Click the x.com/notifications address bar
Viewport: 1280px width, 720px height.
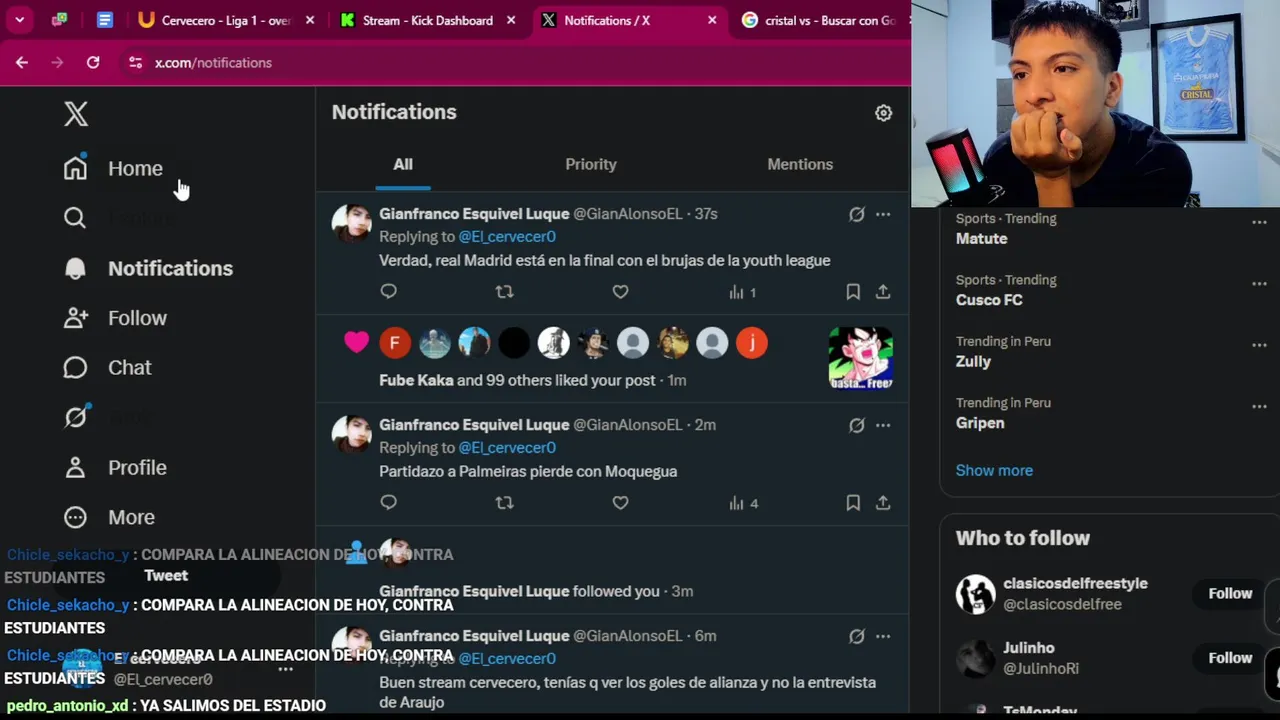pyautogui.click(x=213, y=62)
